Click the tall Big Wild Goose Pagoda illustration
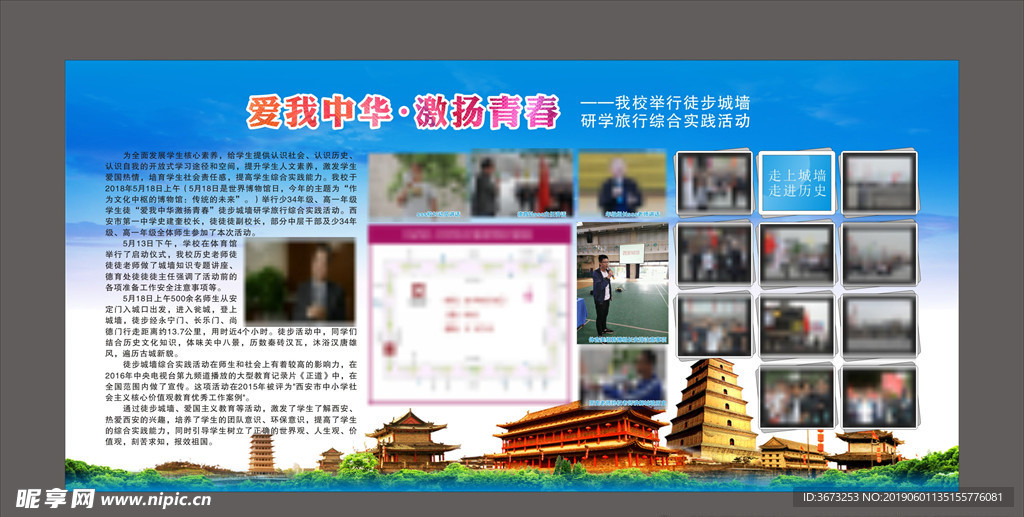Screen dimensions: 1024x517 point(712,410)
